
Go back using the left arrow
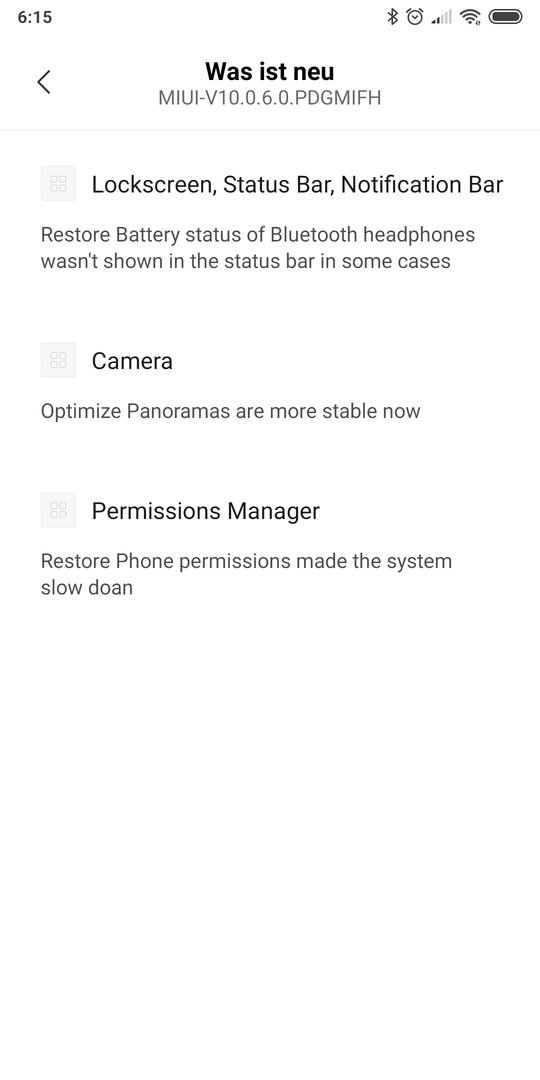coord(44,82)
